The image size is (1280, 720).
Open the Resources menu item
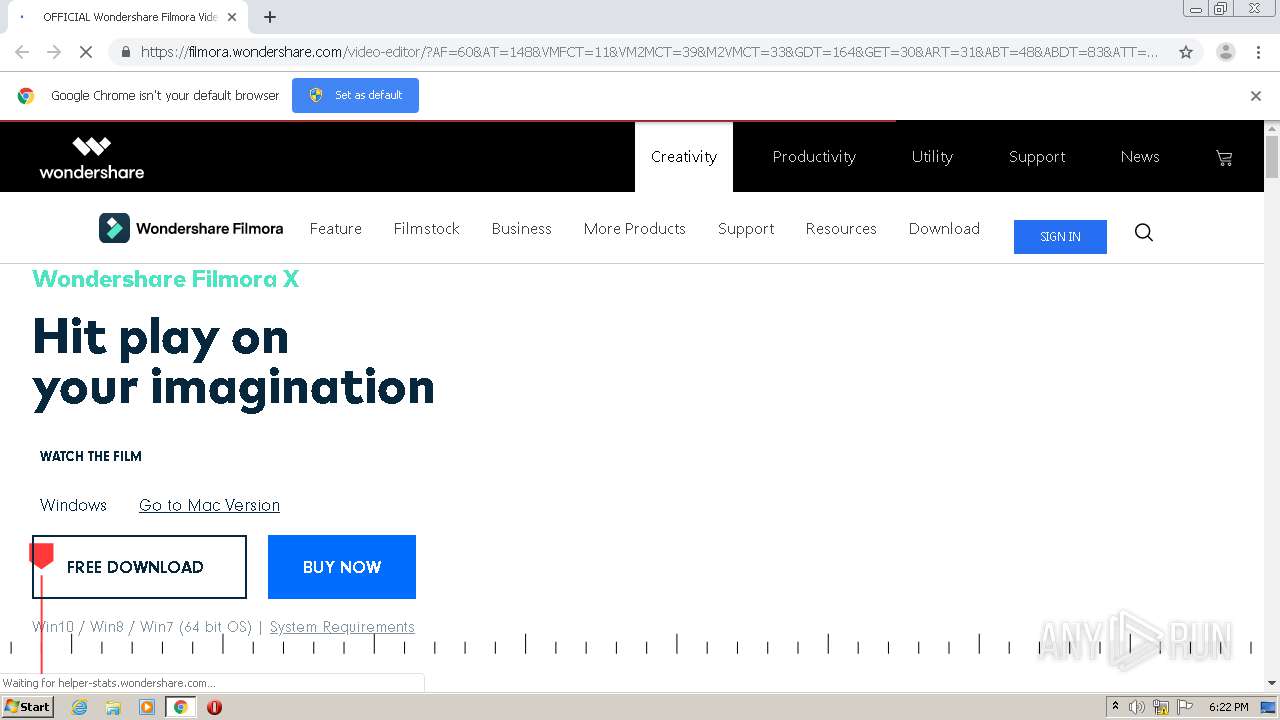(841, 229)
